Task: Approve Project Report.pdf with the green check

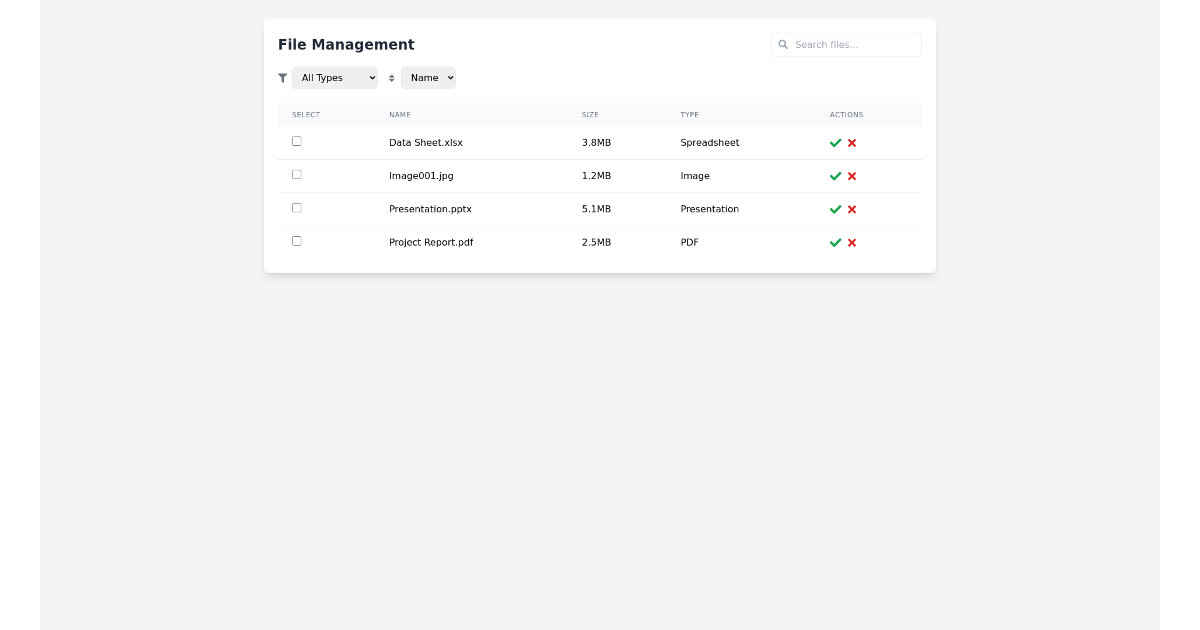Action: tap(835, 242)
